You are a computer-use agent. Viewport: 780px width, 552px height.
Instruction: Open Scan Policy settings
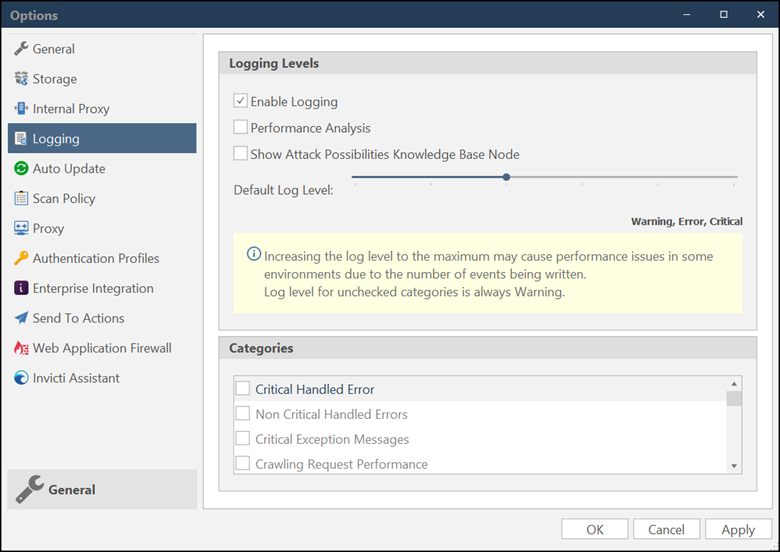pos(102,198)
